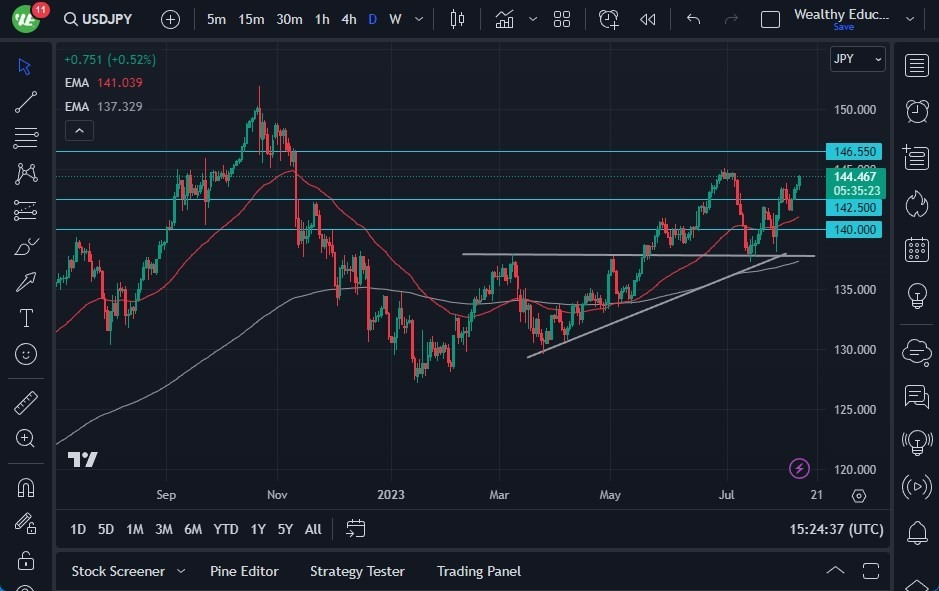Open the Indicators dialog
Screen dimensions: 939x591
tap(504, 18)
